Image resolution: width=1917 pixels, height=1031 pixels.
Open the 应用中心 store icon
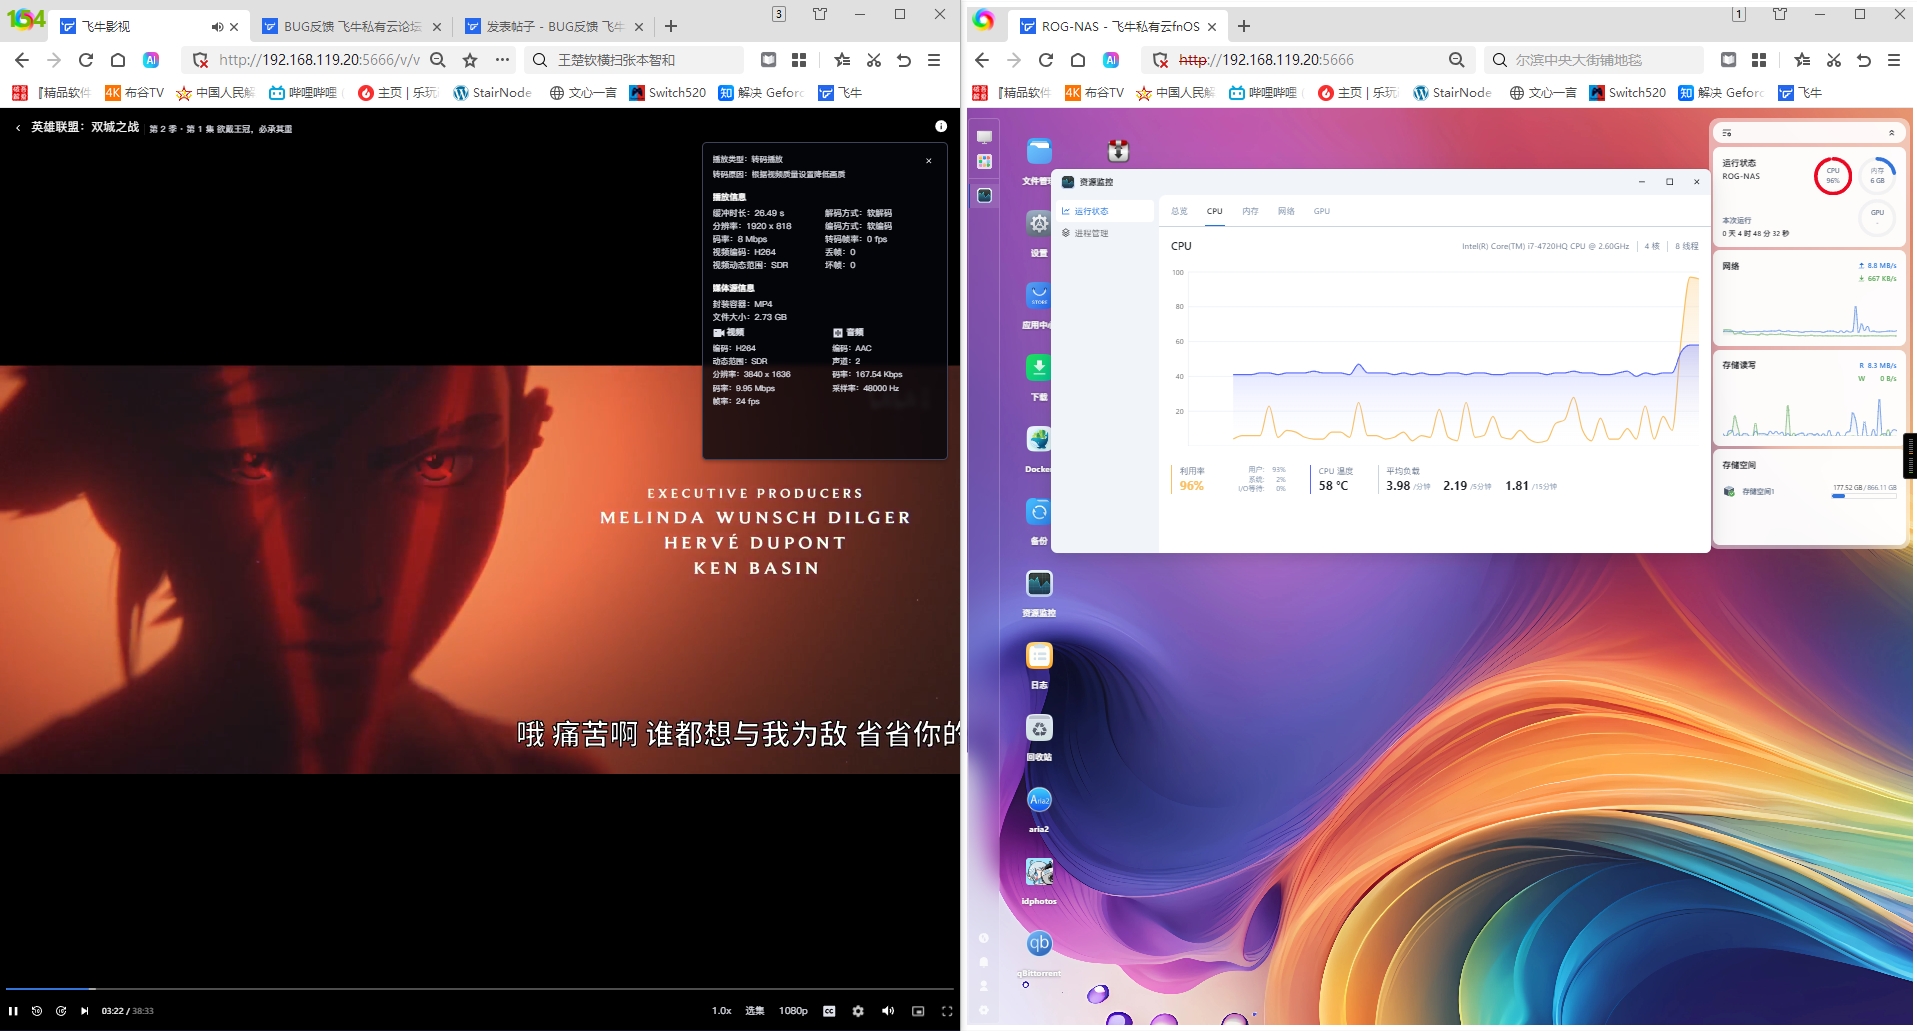click(1039, 295)
